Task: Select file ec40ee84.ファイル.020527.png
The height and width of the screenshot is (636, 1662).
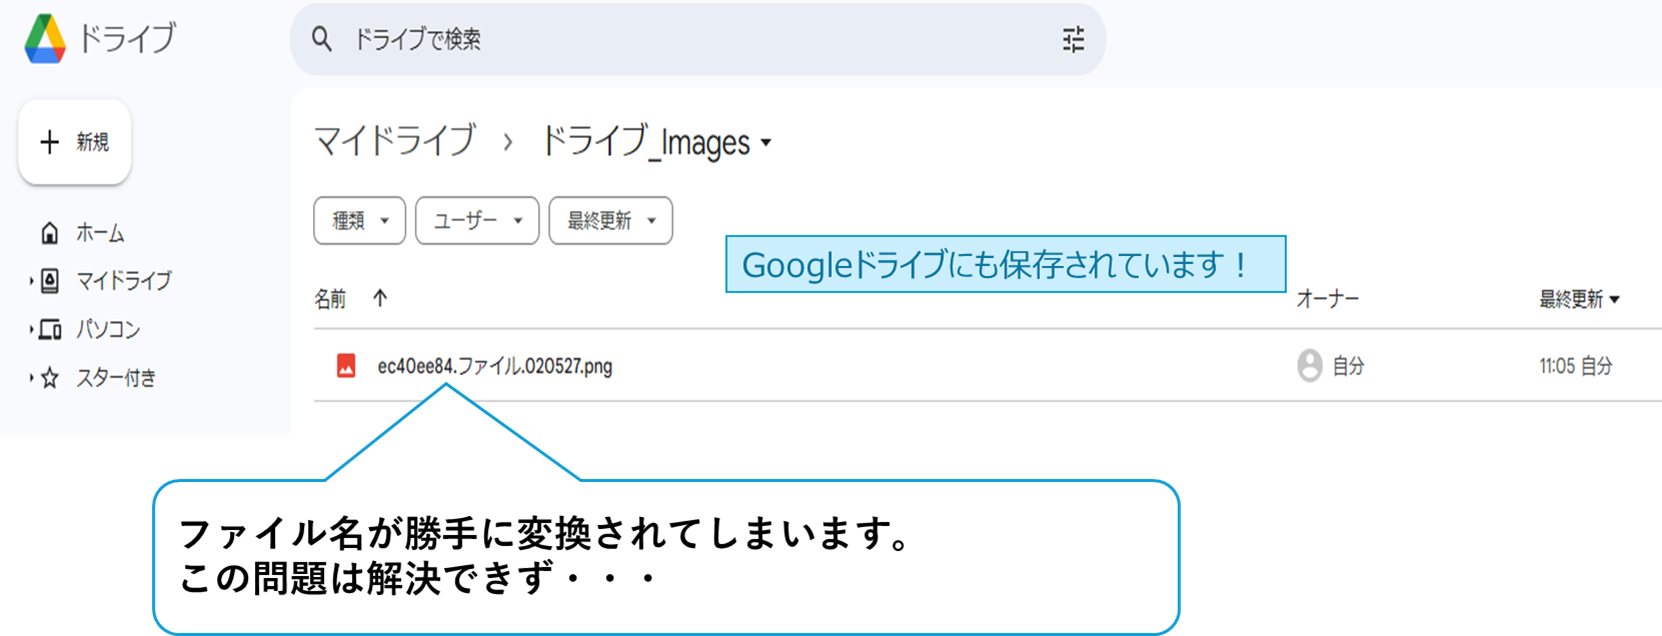Action: coord(495,366)
